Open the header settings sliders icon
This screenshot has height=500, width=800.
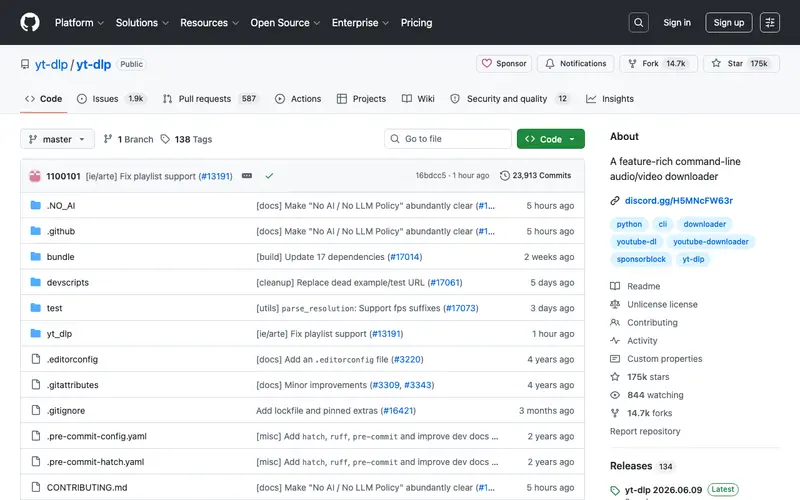coord(769,22)
